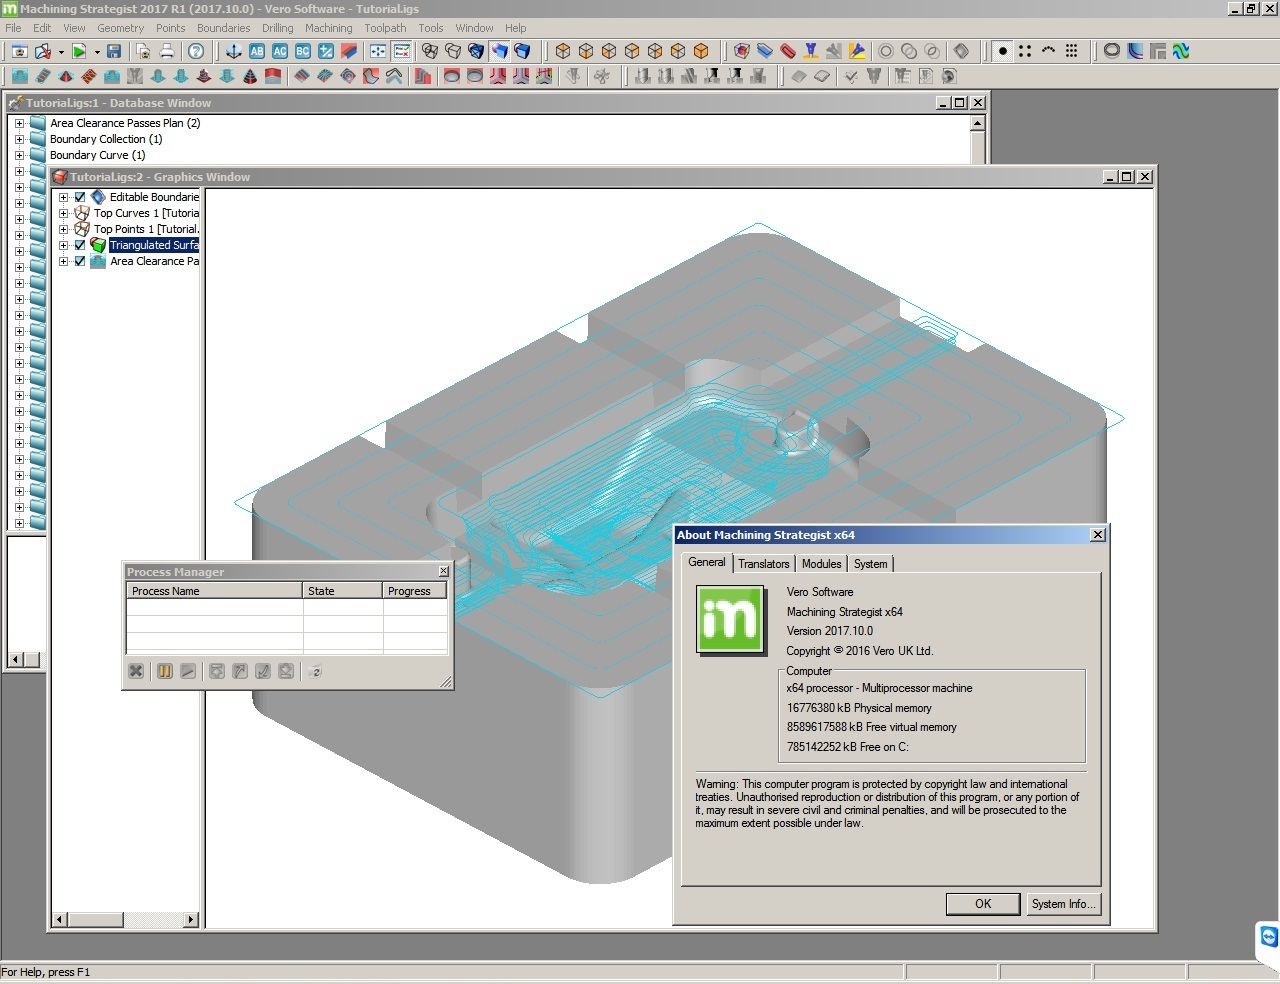Click the Database Window scroll up arrow

[x=978, y=123]
